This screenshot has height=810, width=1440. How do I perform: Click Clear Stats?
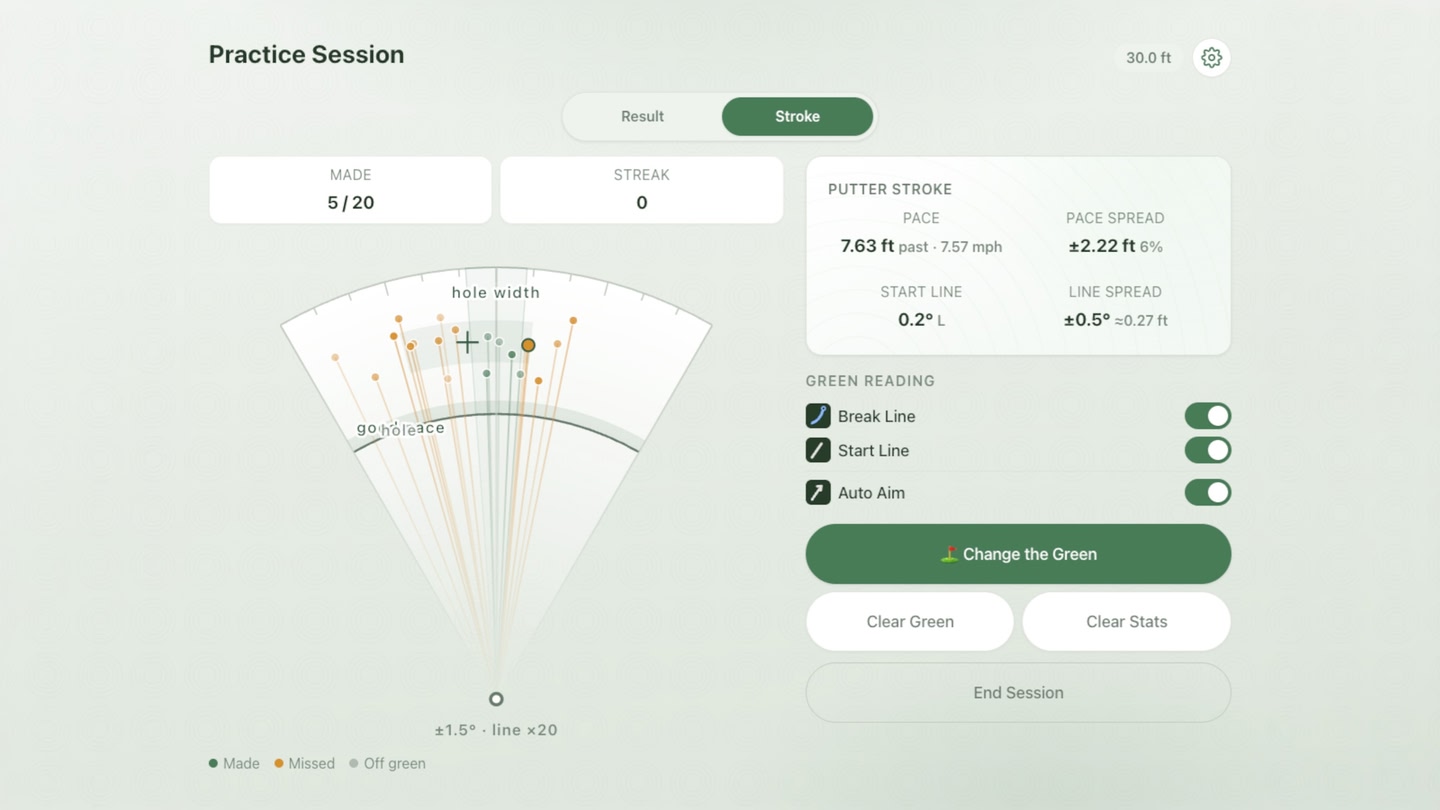[1126, 621]
